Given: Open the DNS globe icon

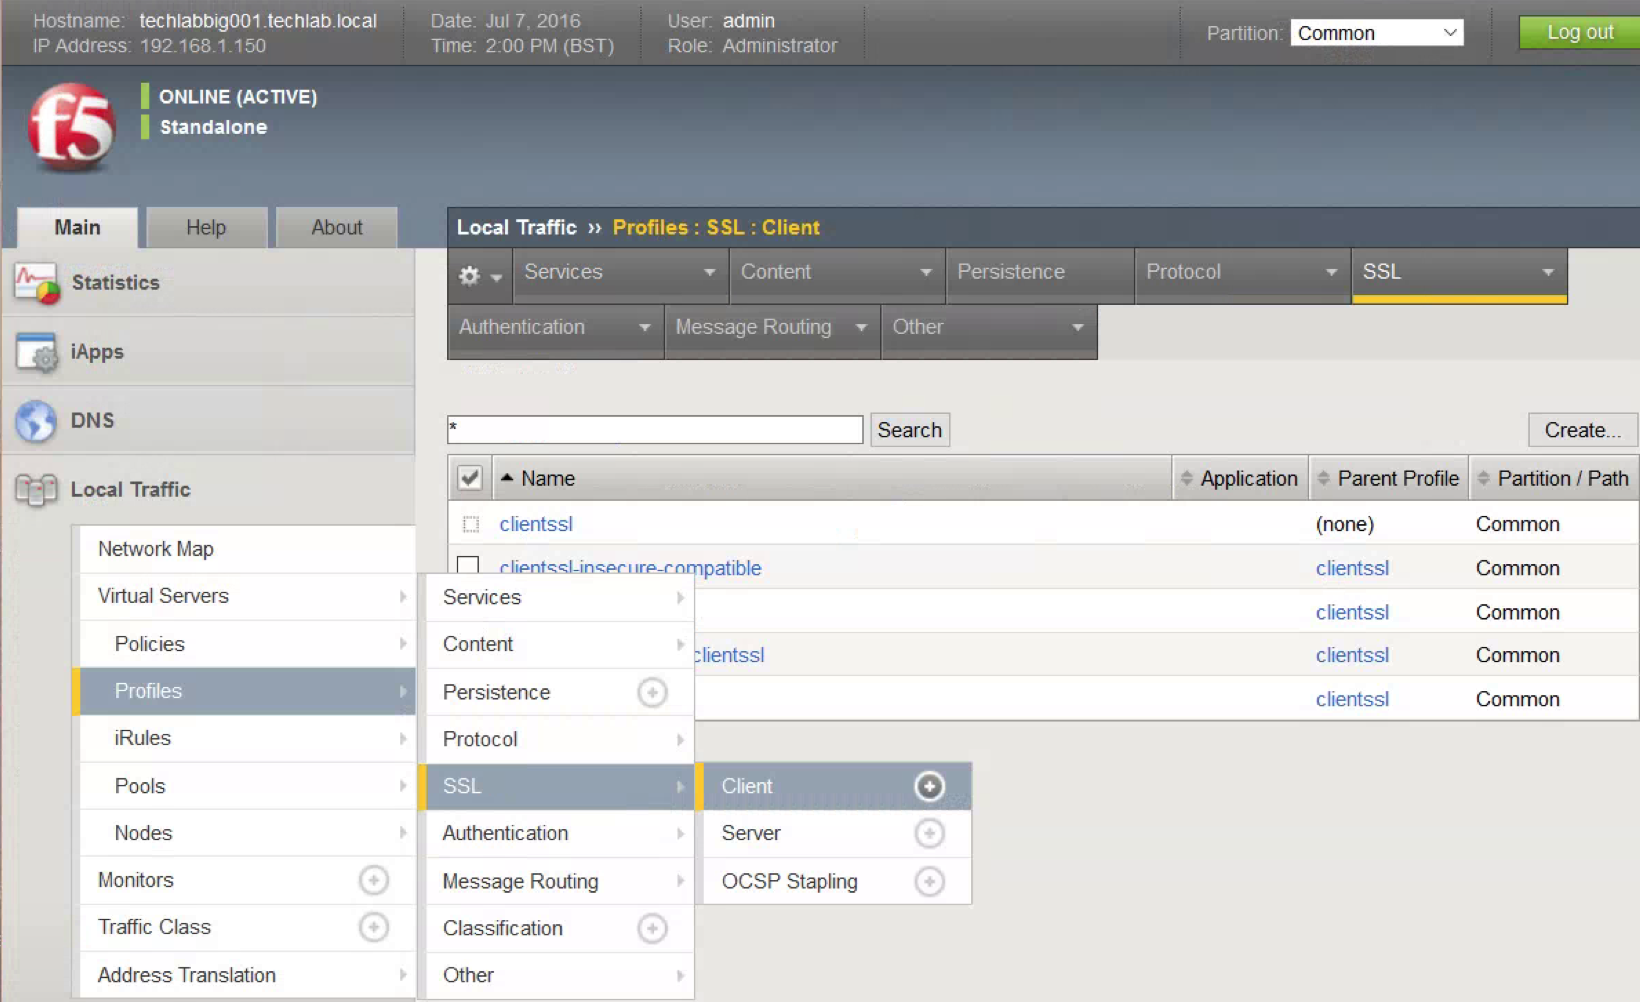Looking at the screenshot, I should 36,421.
